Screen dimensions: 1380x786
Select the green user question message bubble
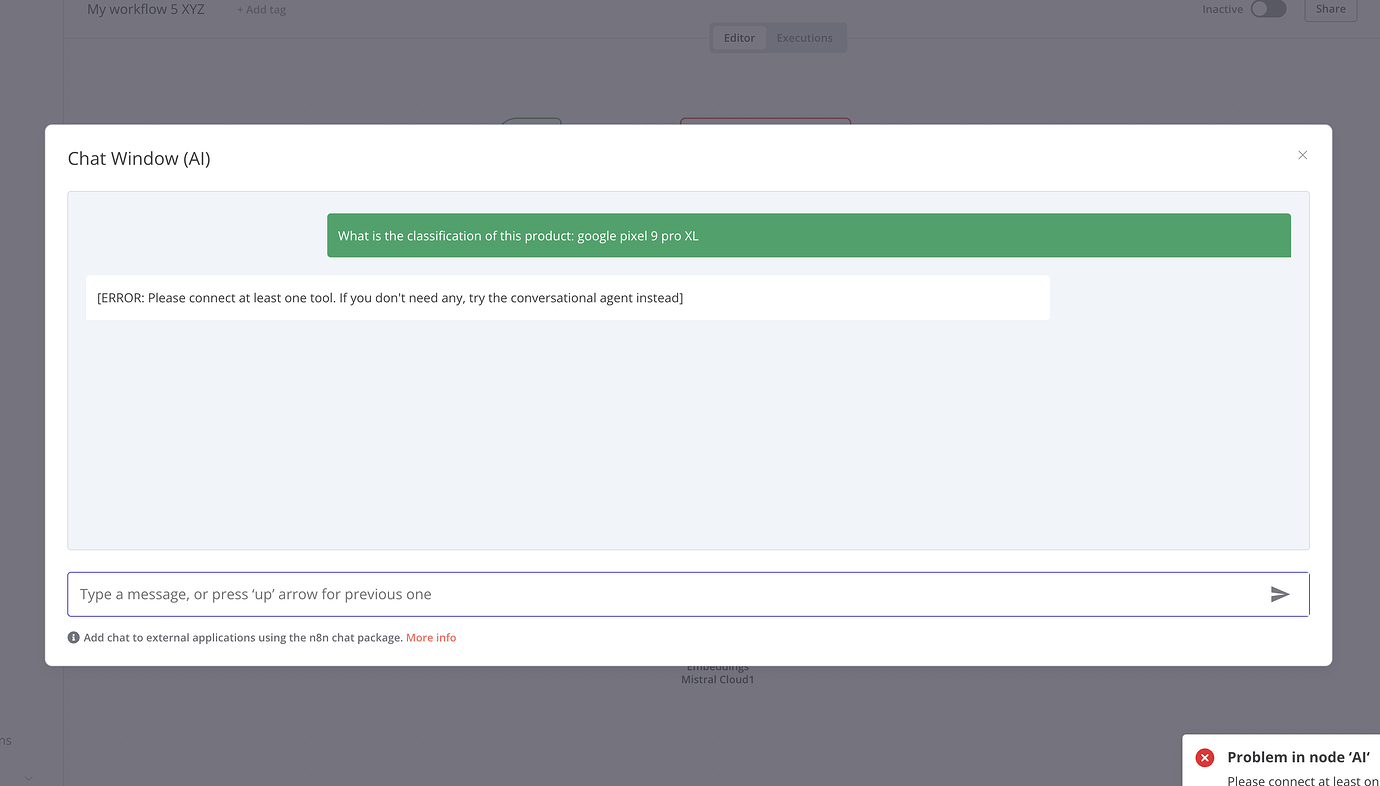808,236
